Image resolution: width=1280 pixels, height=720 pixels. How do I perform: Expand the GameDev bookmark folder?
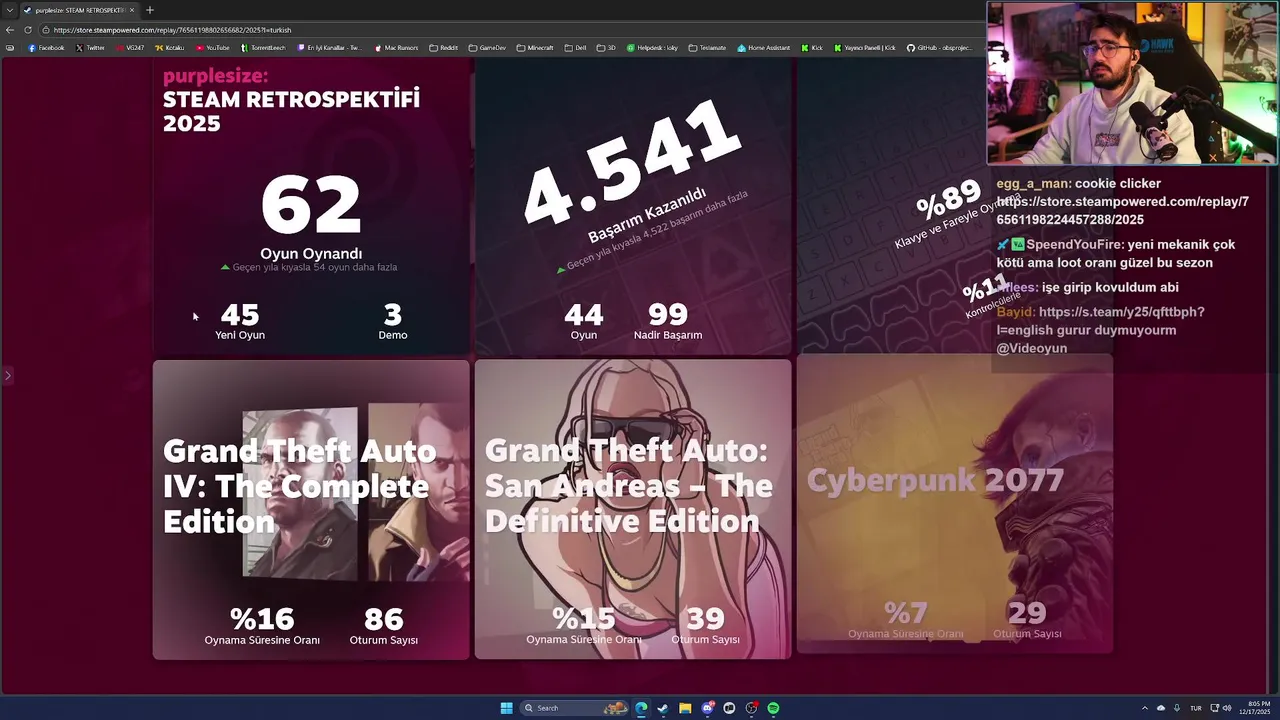[x=487, y=48]
